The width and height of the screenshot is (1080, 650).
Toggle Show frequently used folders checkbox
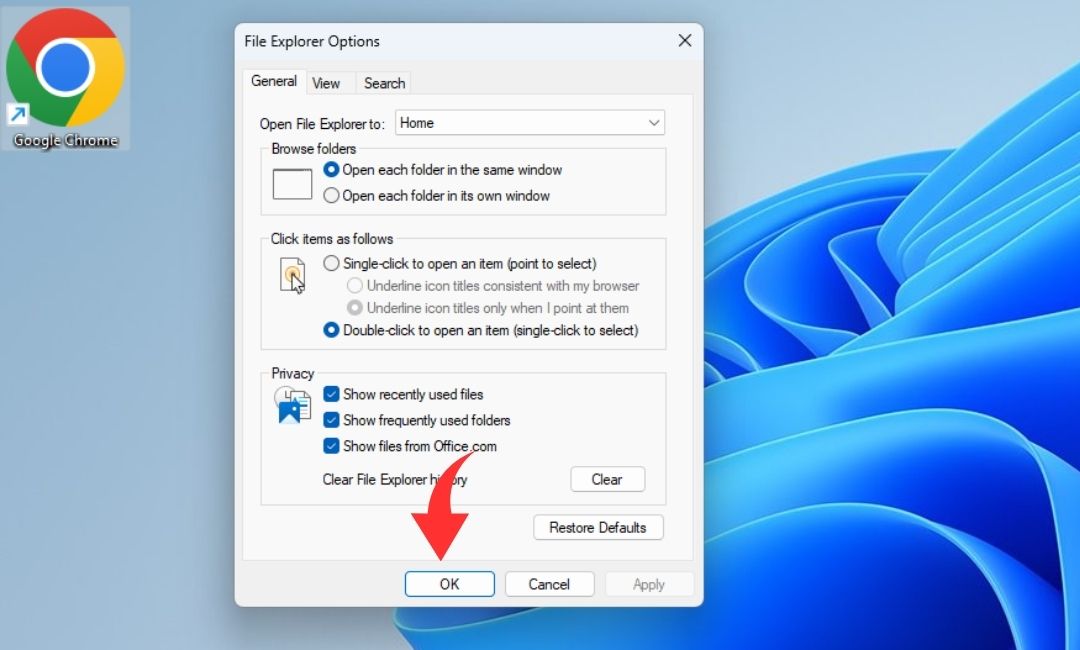(332, 421)
